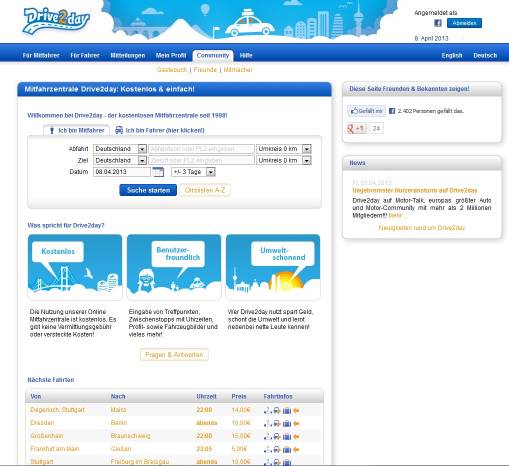
Task: Click the car icon in Gießen row
Action: tap(277, 449)
